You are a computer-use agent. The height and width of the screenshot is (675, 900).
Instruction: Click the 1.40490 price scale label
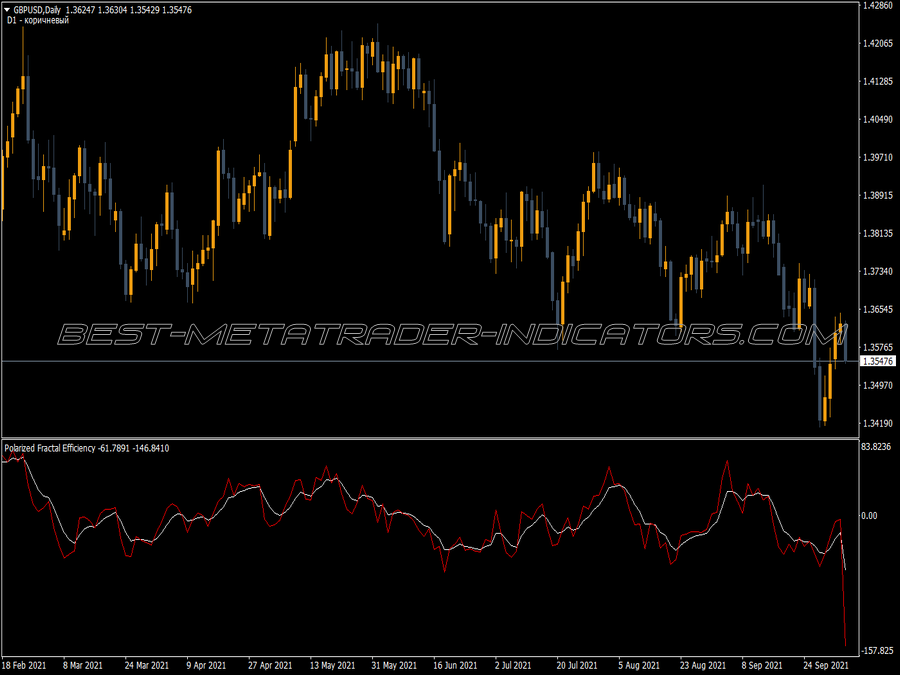coord(878,119)
